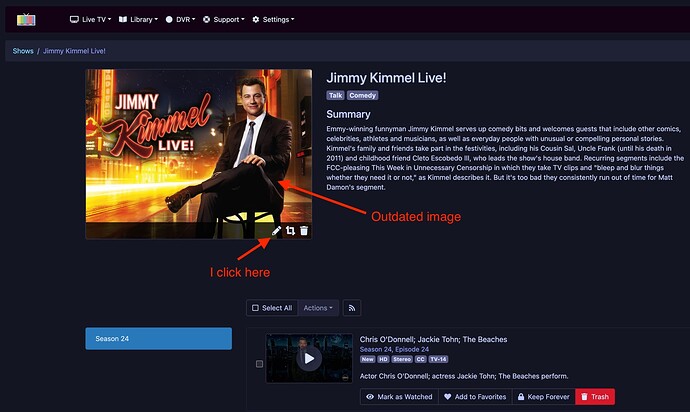Expand the Actions dropdown
The height and width of the screenshot is (412, 690).
pyautogui.click(x=319, y=308)
